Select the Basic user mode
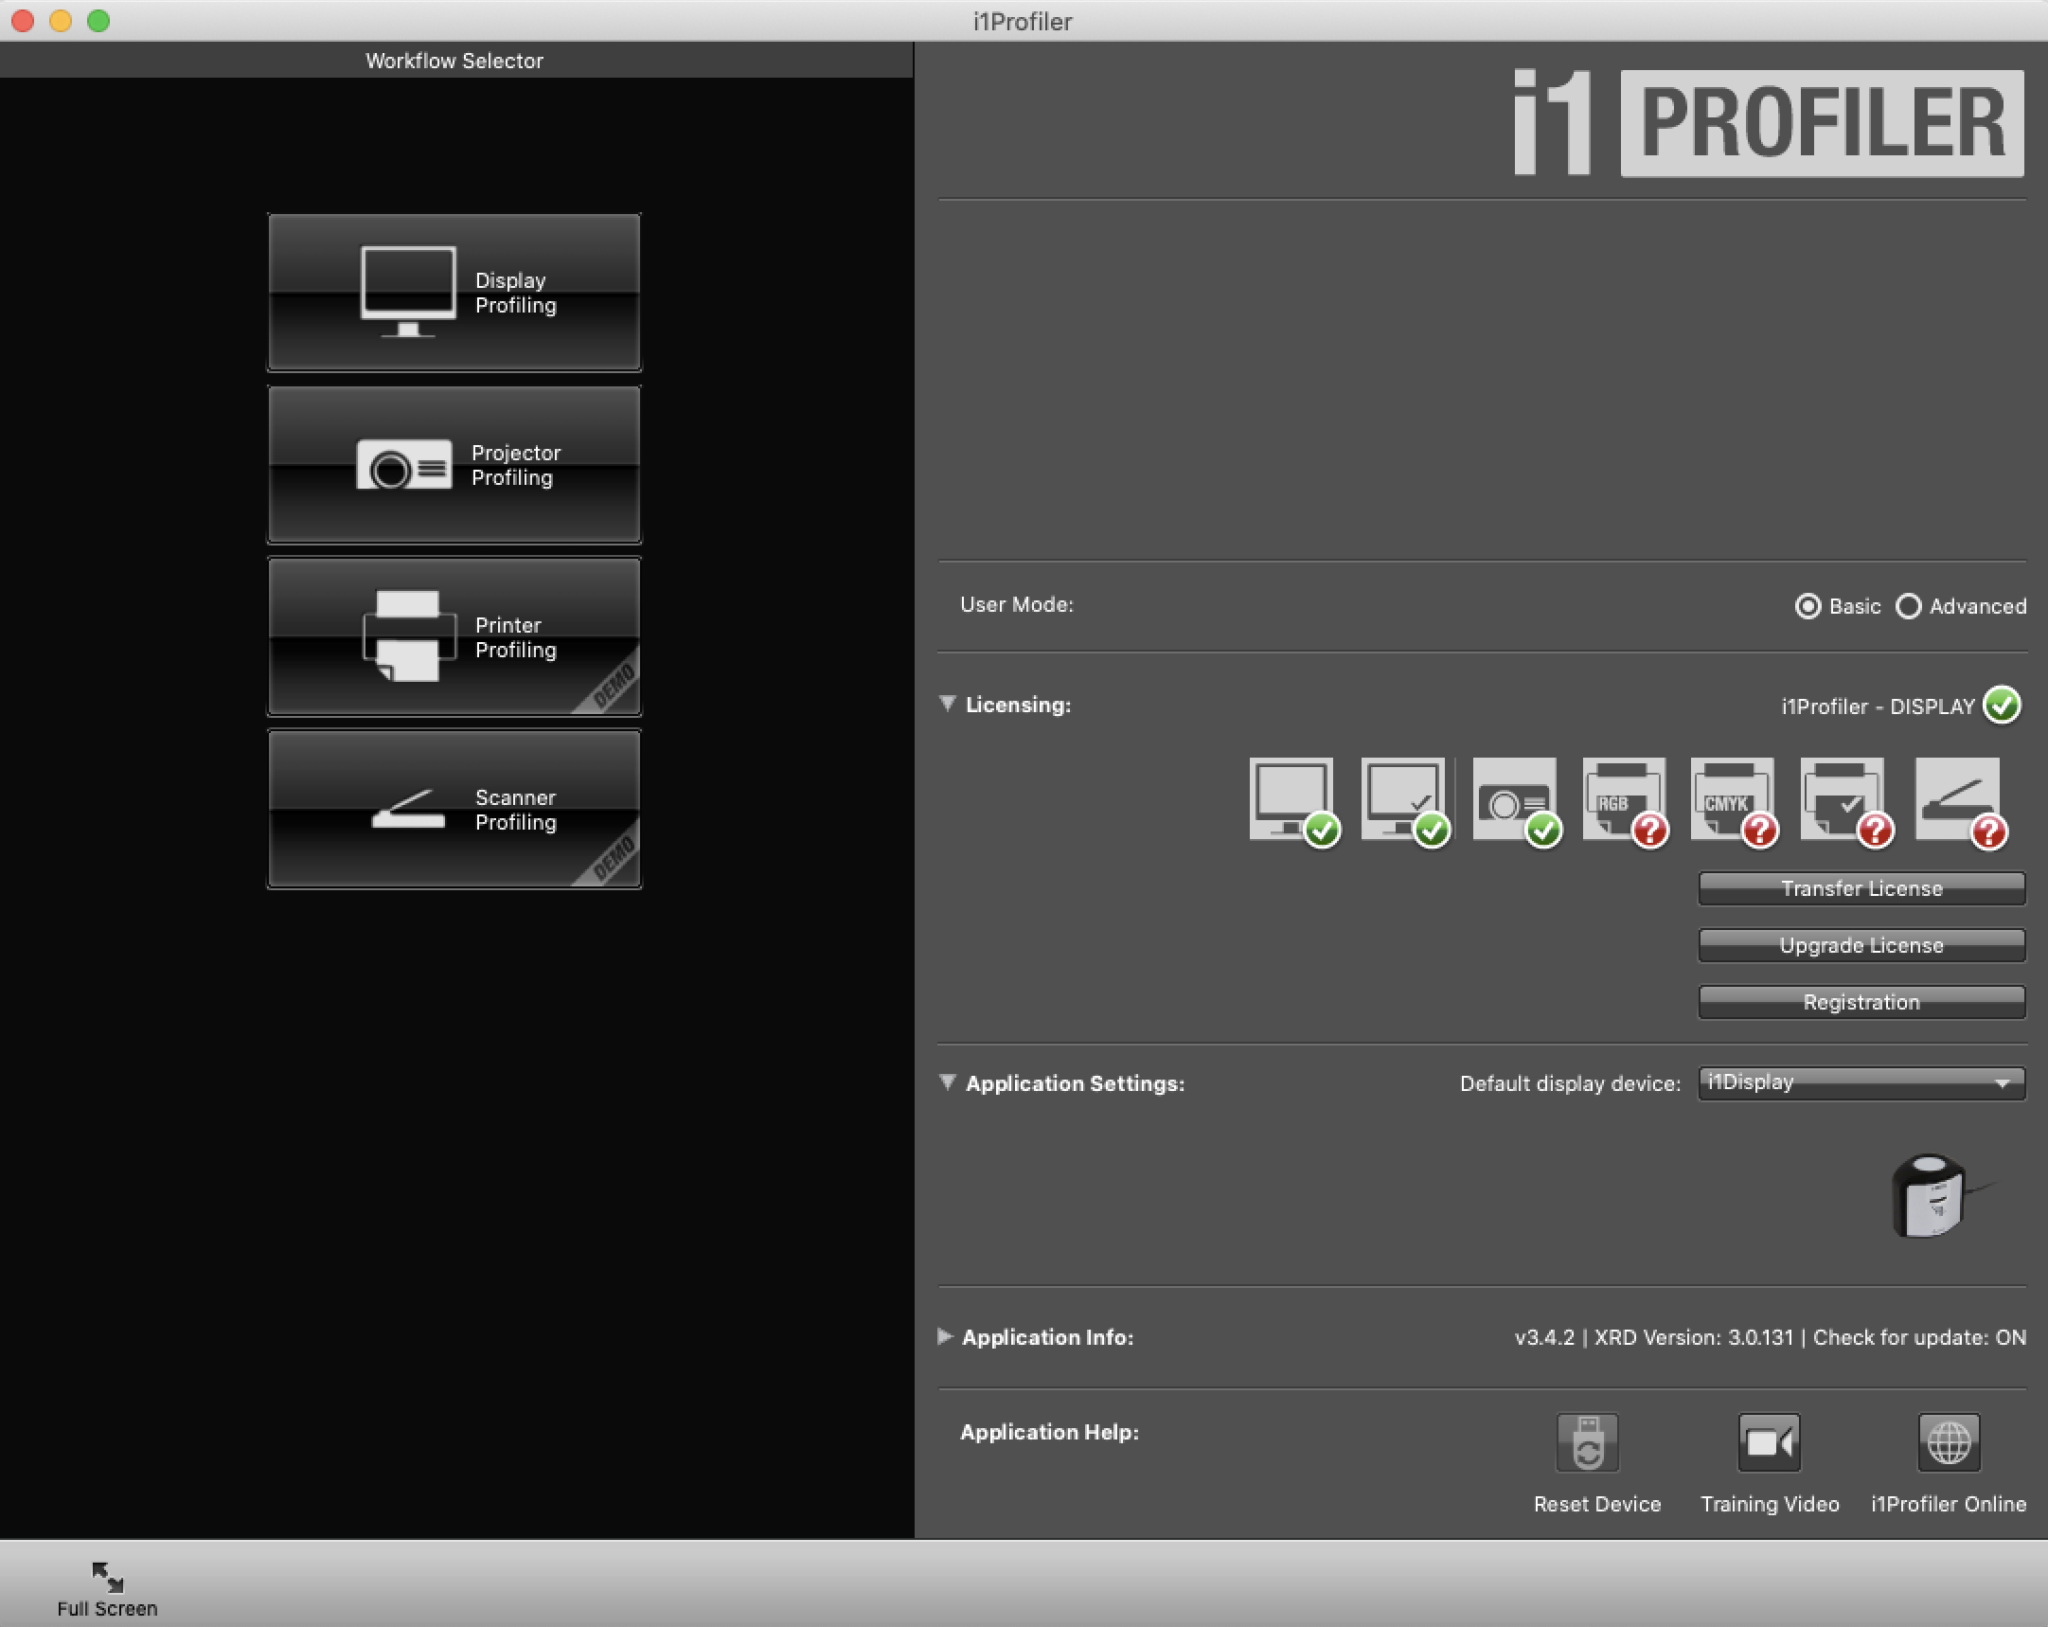The height and width of the screenshot is (1627, 2048). click(x=1808, y=606)
